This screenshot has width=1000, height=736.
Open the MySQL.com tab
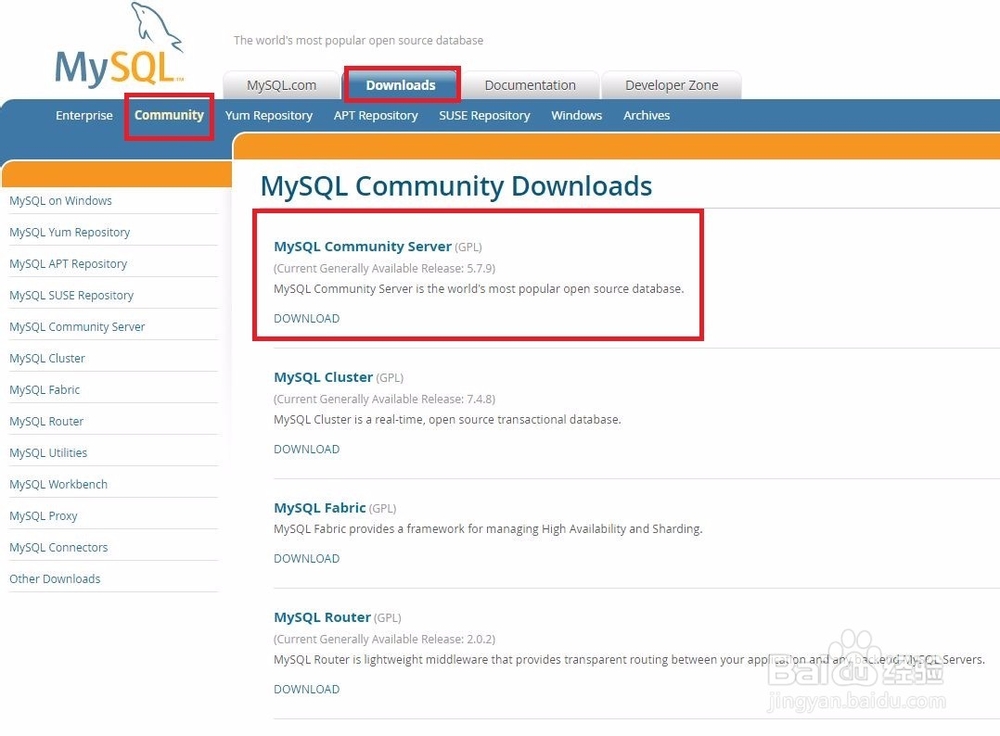click(x=281, y=85)
